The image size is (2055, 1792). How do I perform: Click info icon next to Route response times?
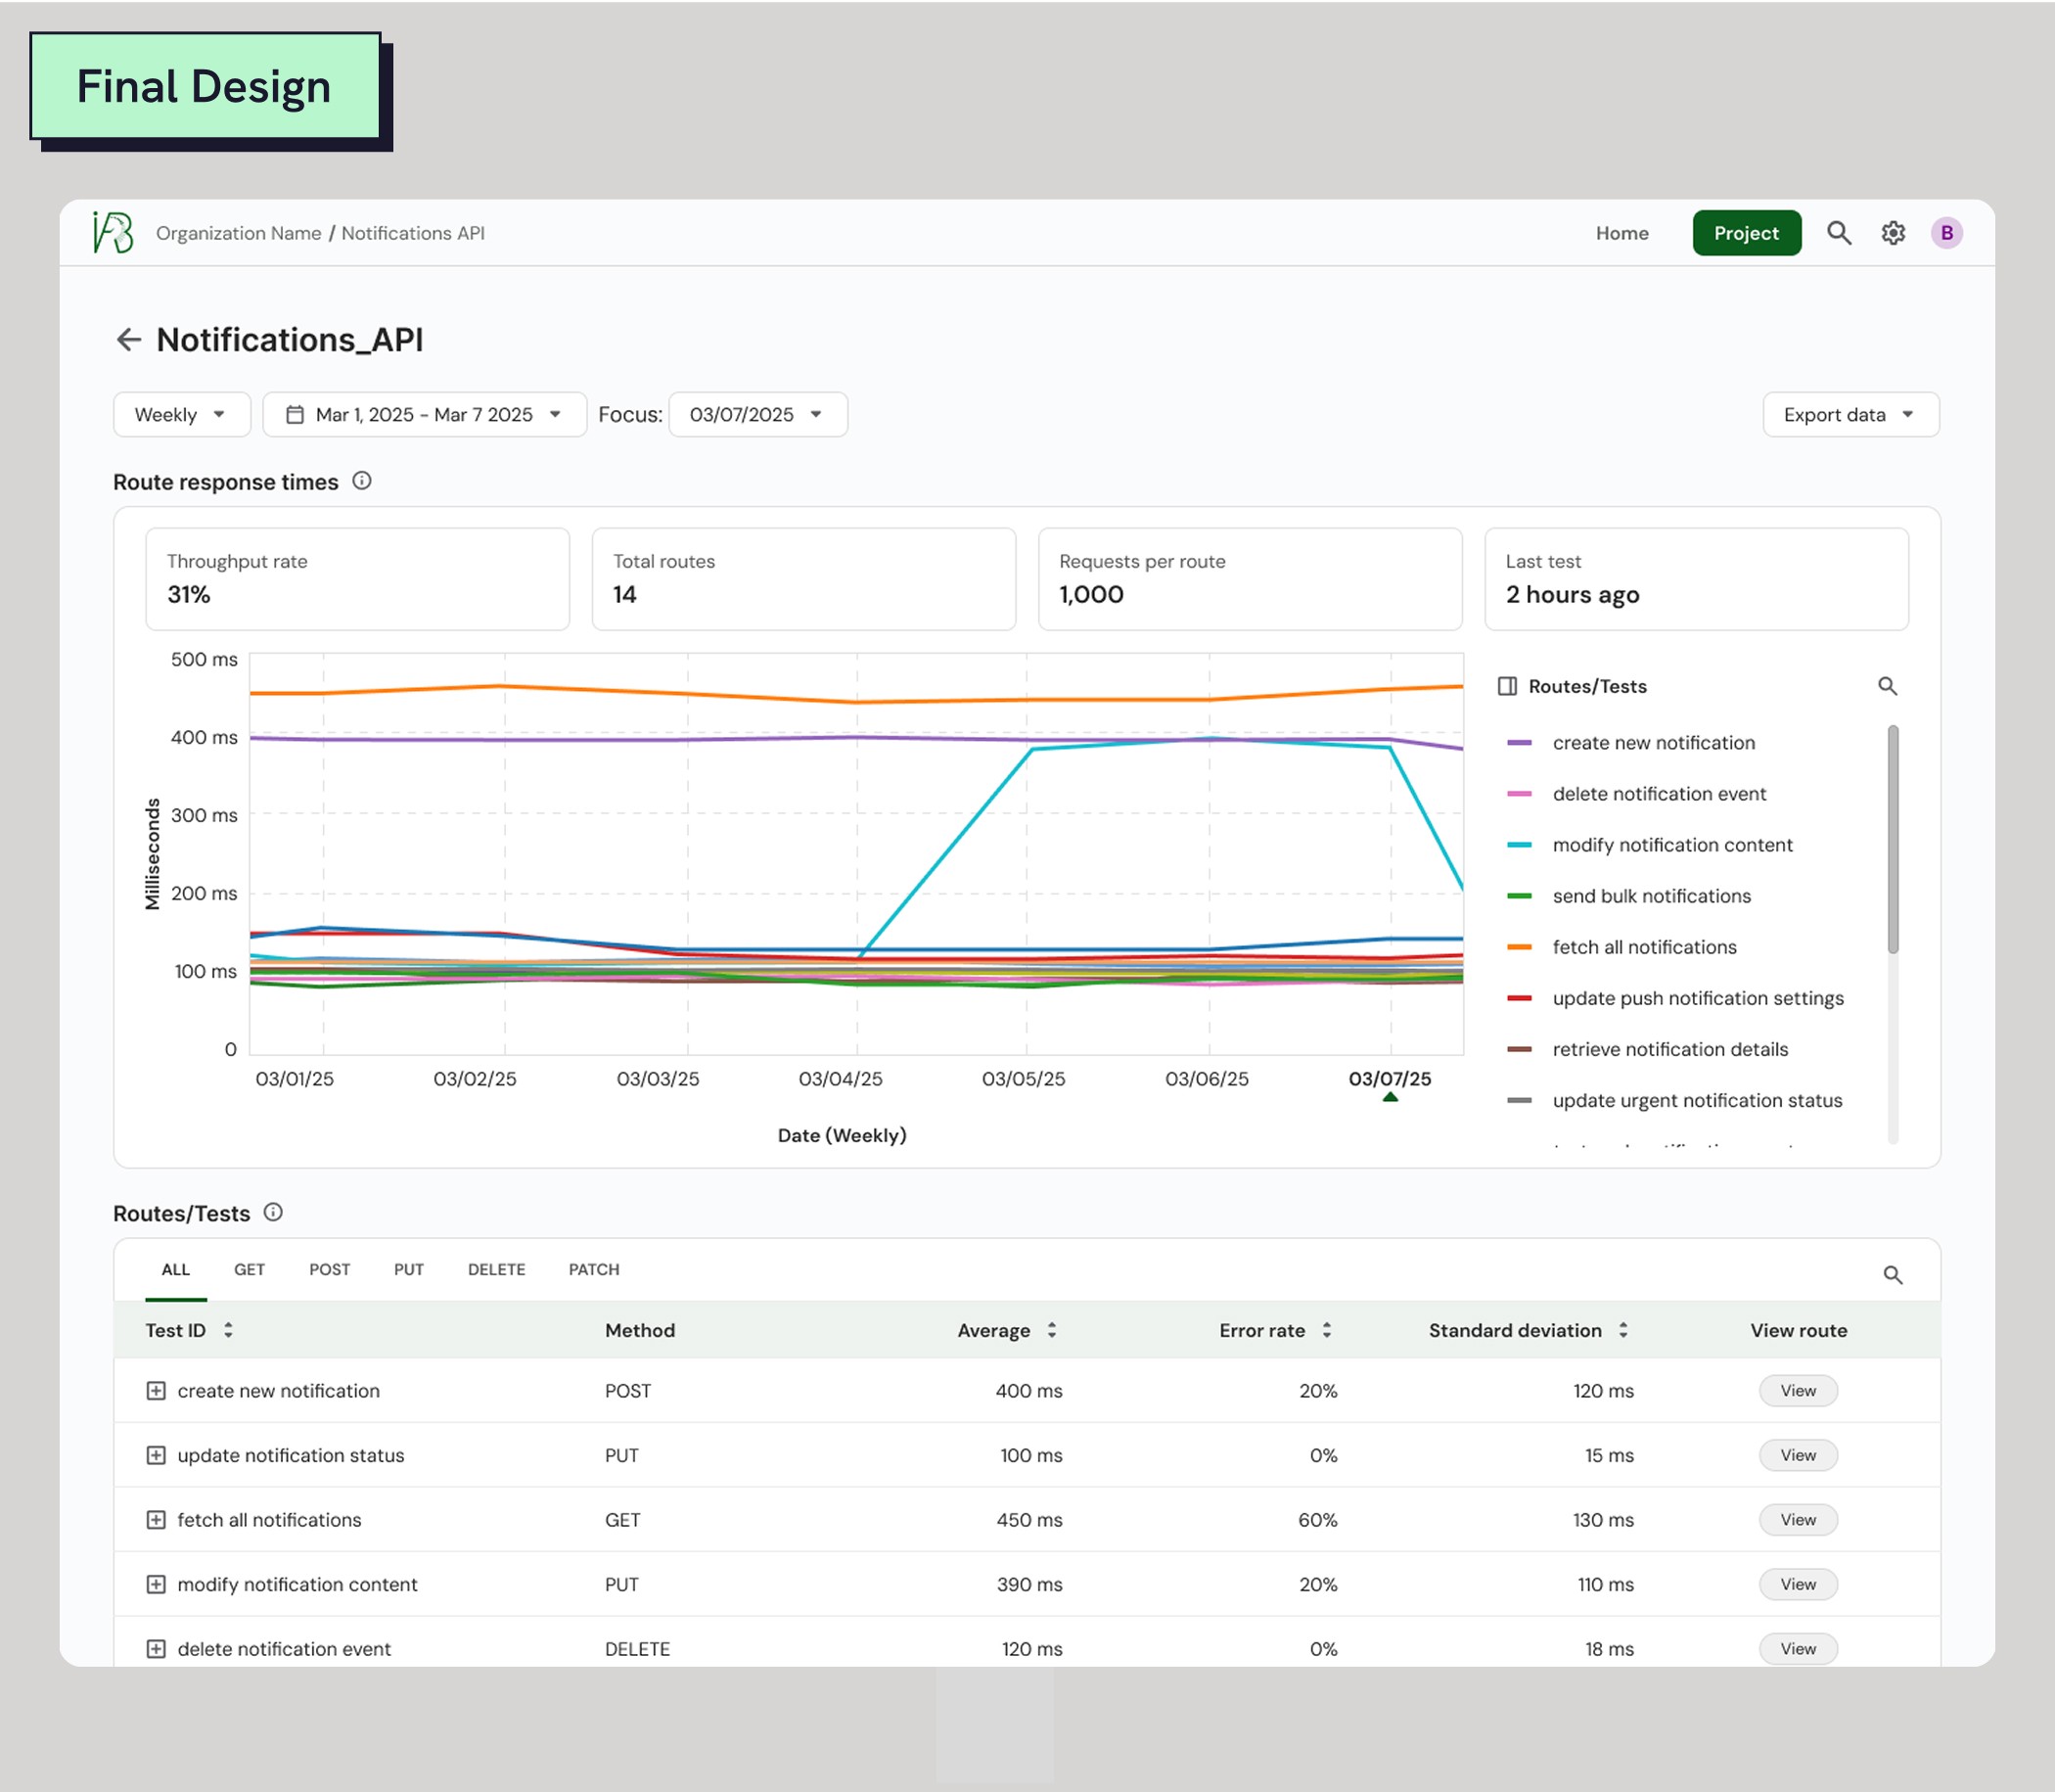pos(362,481)
